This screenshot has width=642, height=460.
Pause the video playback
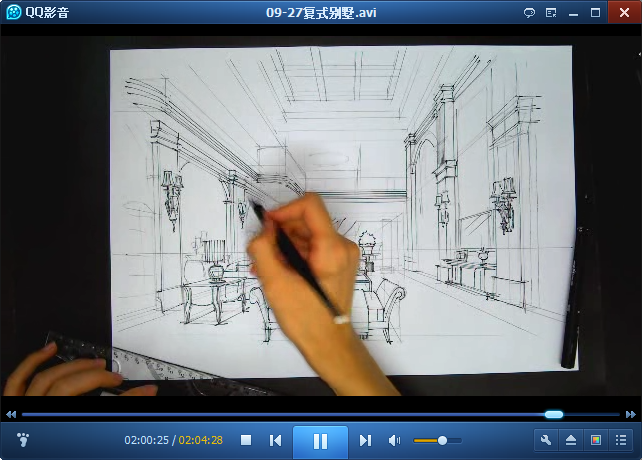point(320,441)
